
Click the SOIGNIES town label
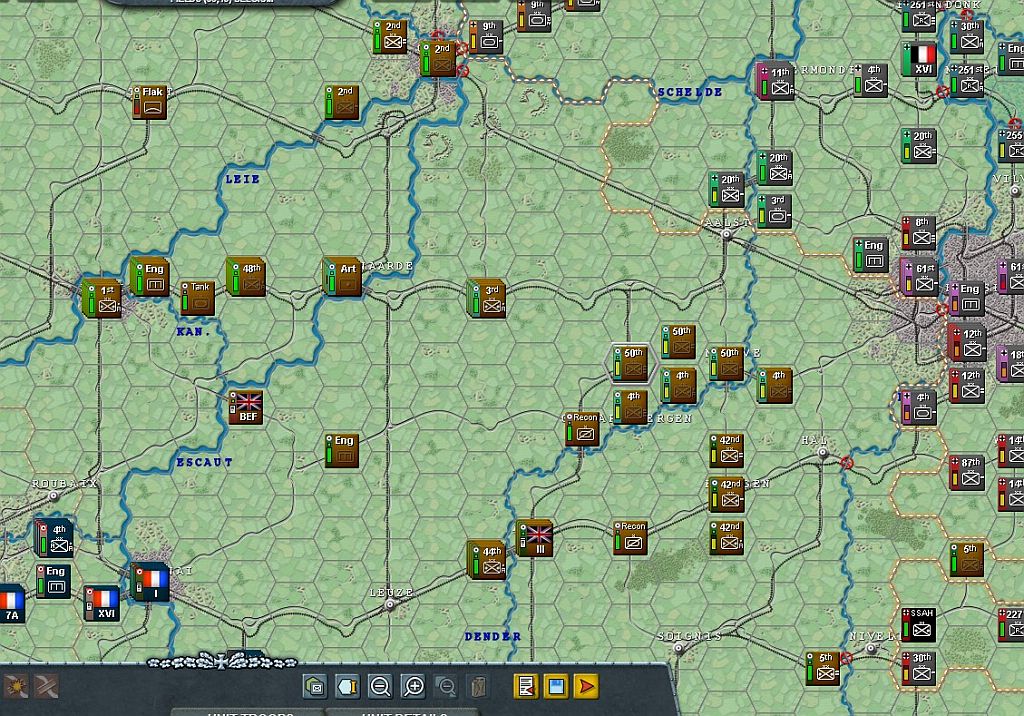[x=690, y=636]
